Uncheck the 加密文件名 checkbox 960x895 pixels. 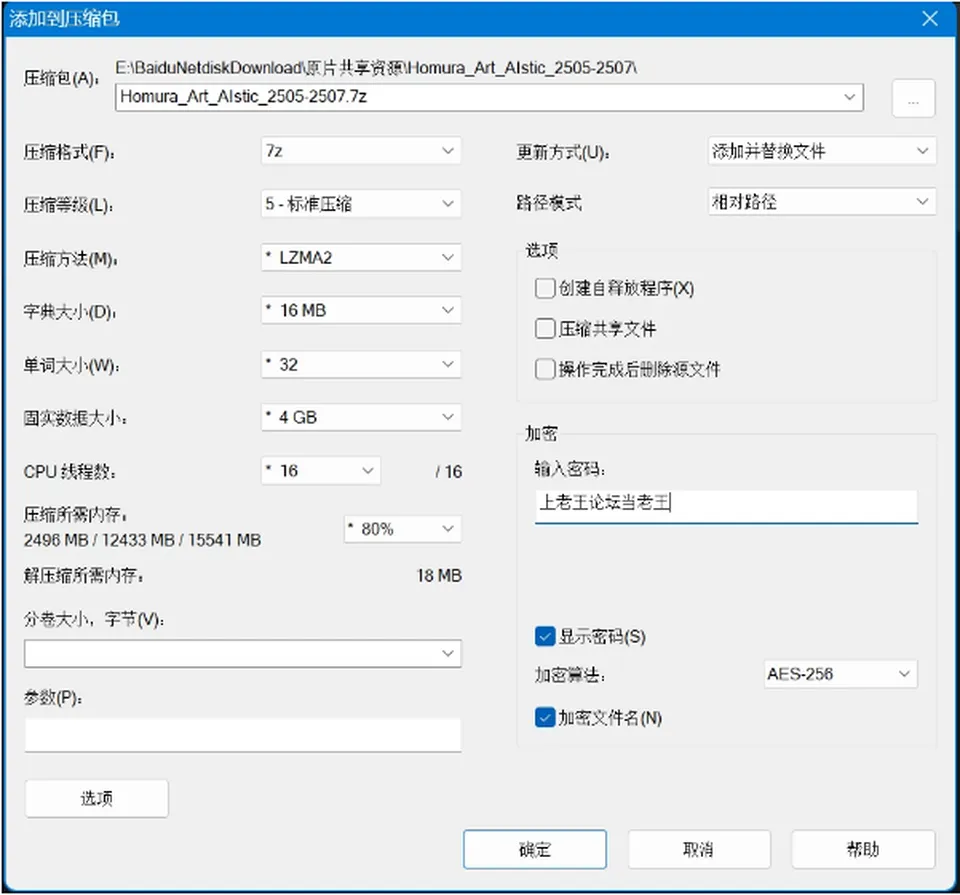coord(544,717)
